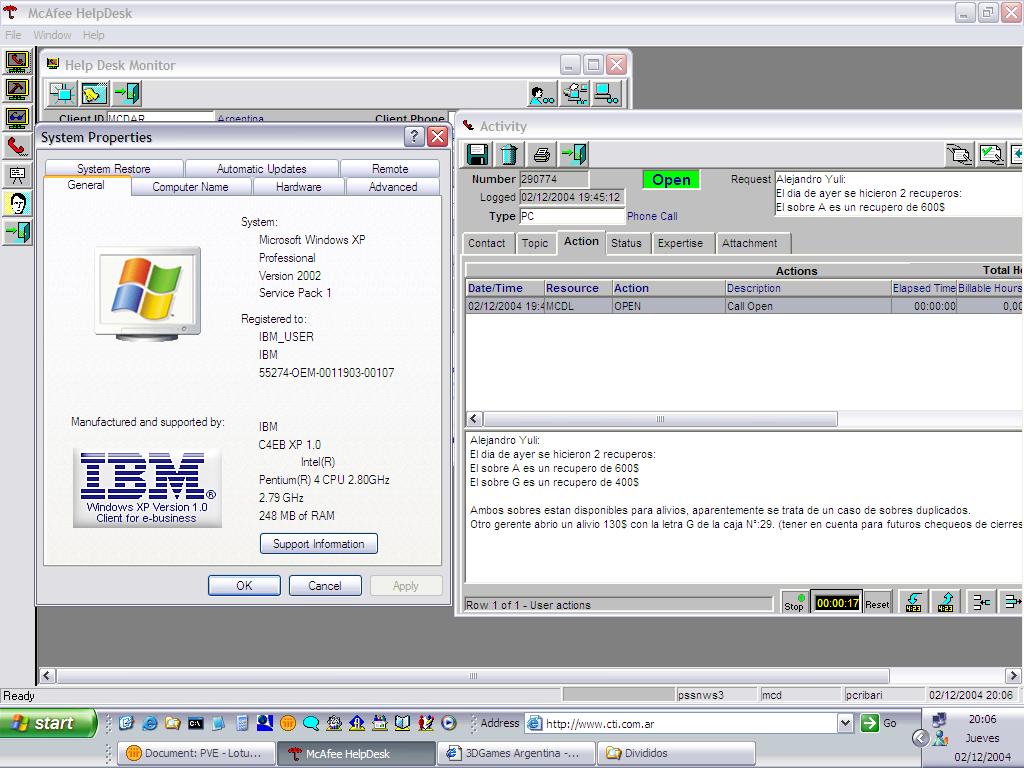This screenshot has width=1024, height=768.
Task: Click the trash can icon in Activity toolbar
Action: click(x=509, y=154)
